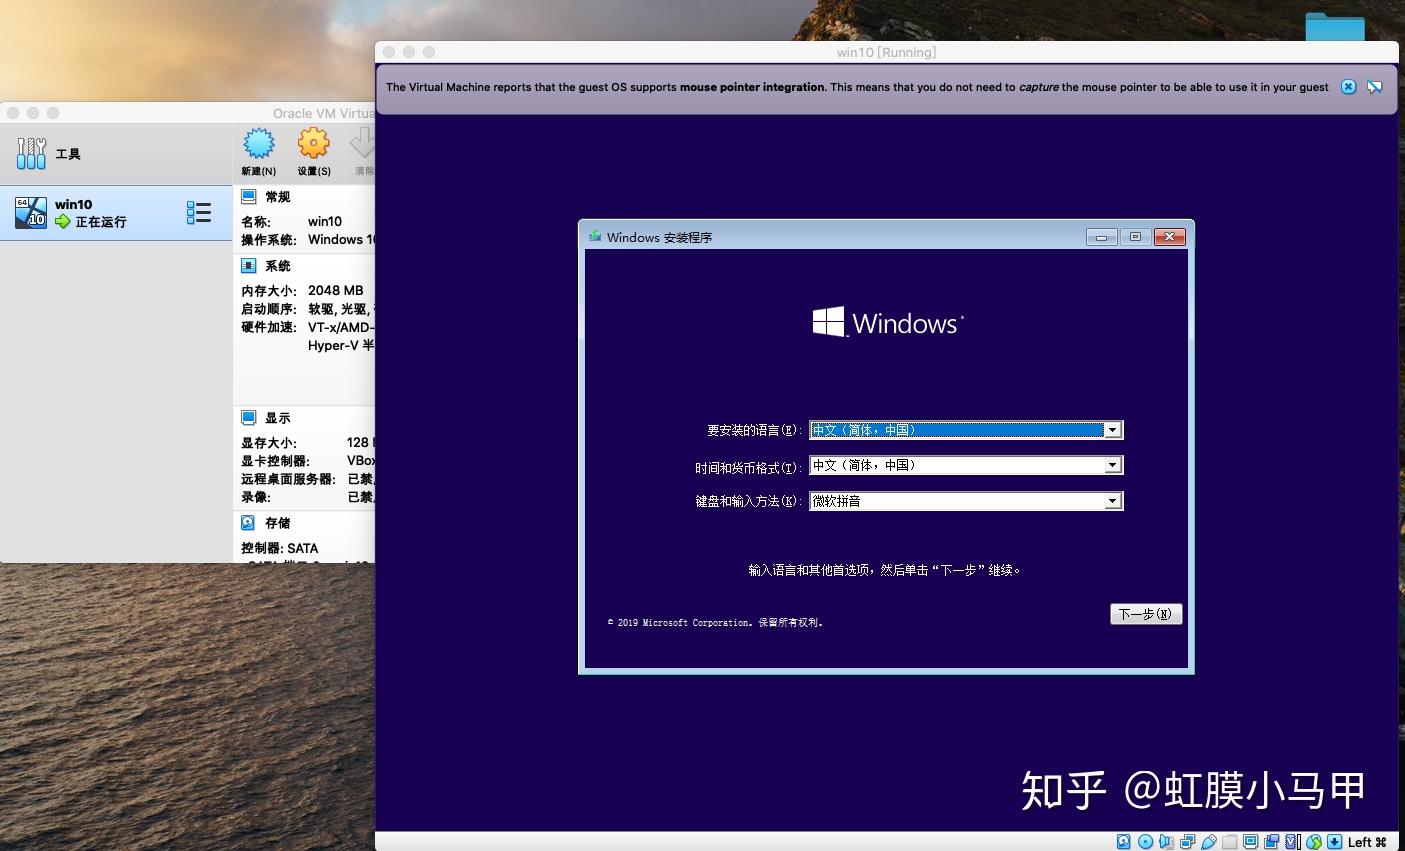
Task: Click '控制器: SATA' storage entry
Action: (x=280, y=548)
